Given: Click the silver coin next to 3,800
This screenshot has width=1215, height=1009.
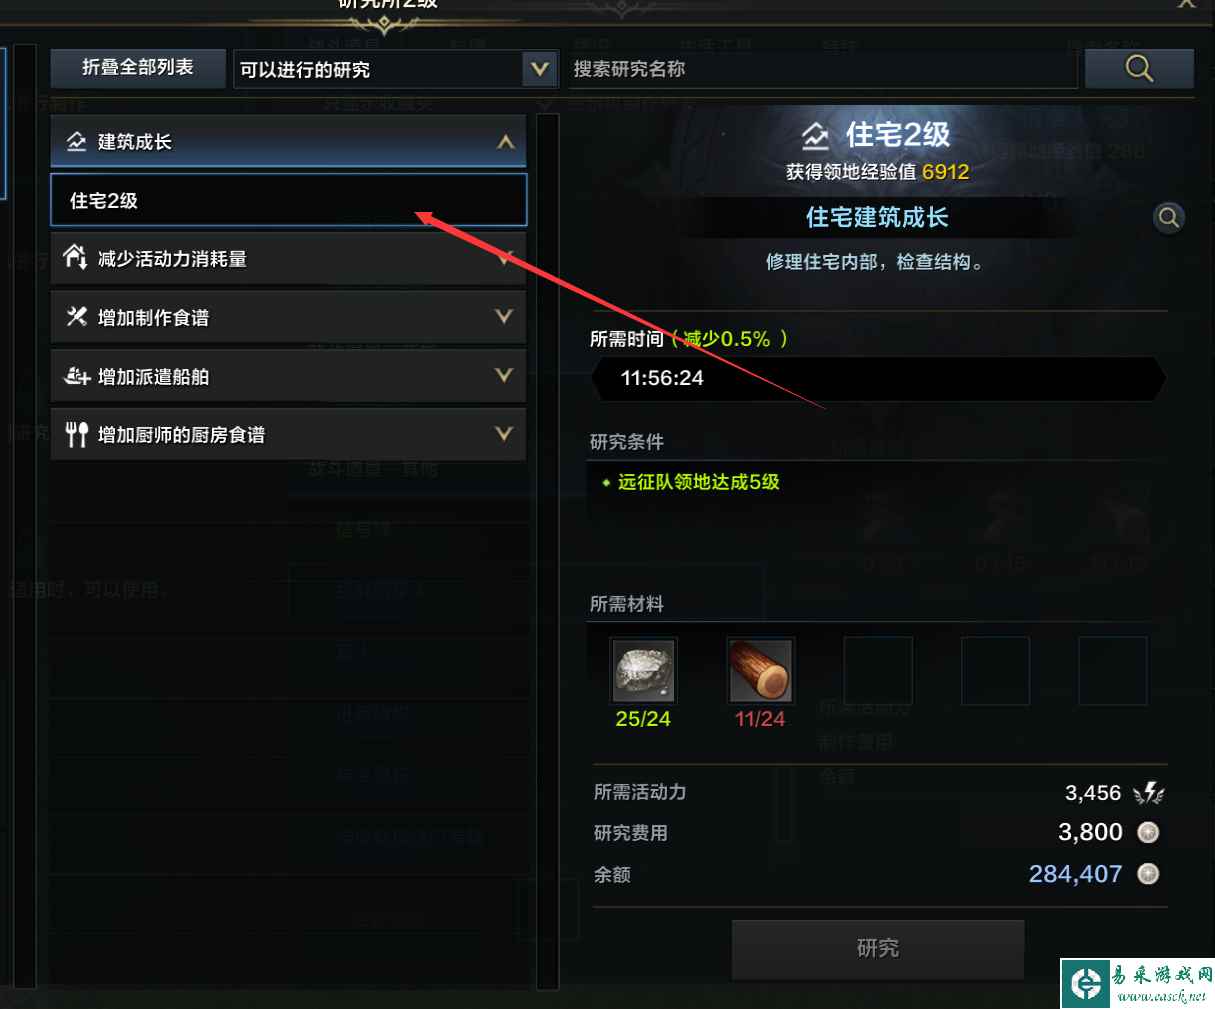Looking at the screenshot, I should pyautogui.click(x=1148, y=832).
